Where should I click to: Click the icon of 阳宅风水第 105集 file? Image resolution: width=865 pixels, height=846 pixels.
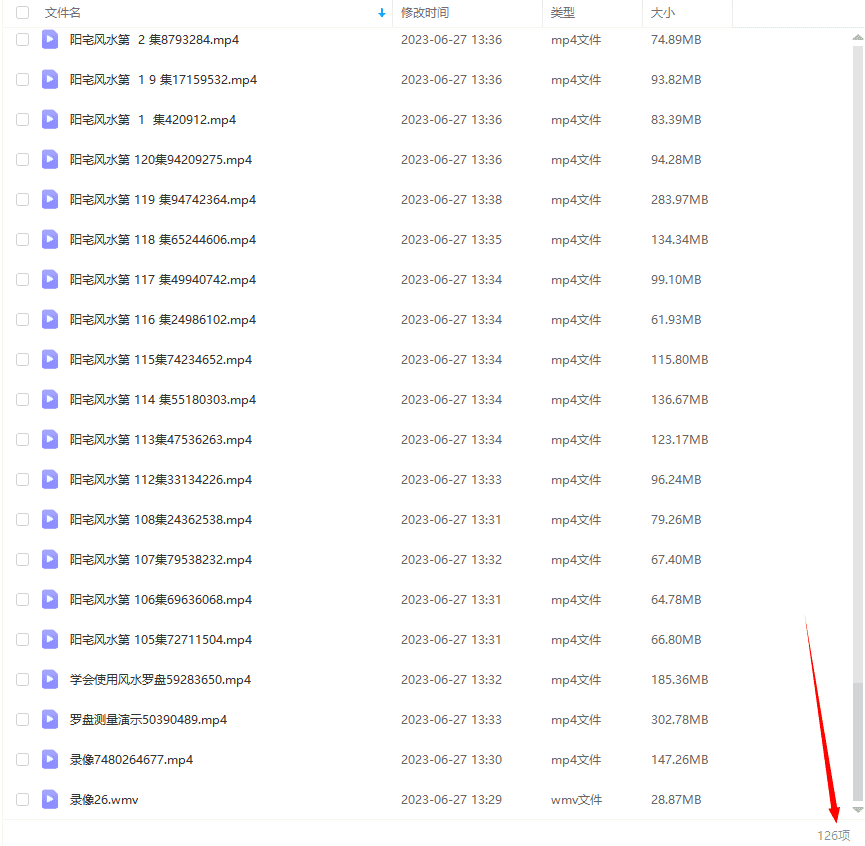[x=50, y=639]
